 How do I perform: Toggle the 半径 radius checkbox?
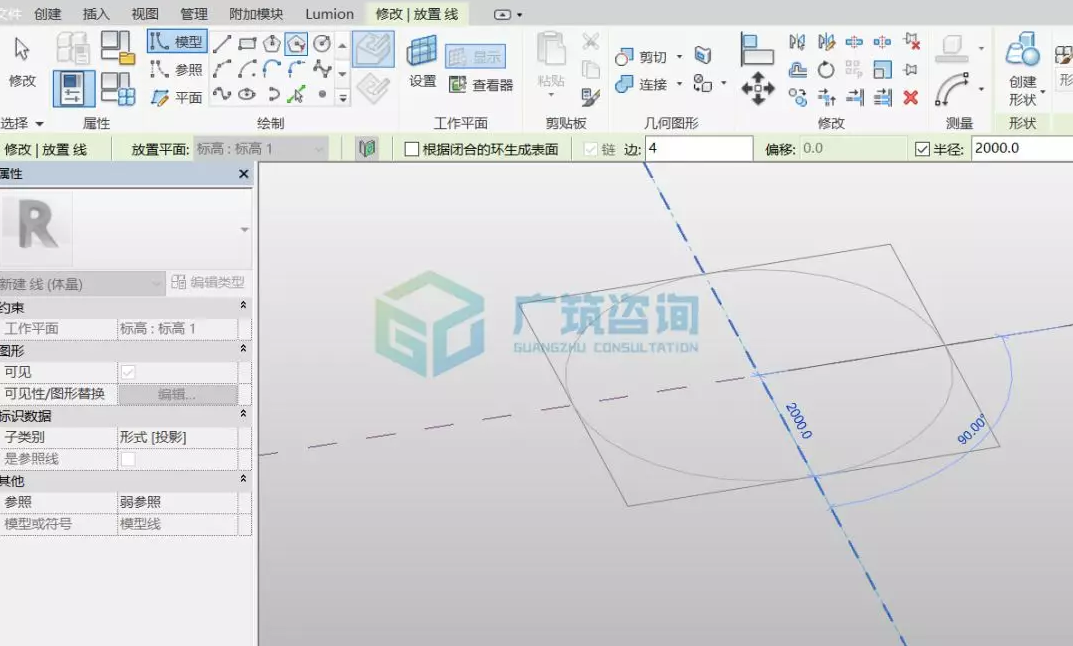(x=922, y=148)
